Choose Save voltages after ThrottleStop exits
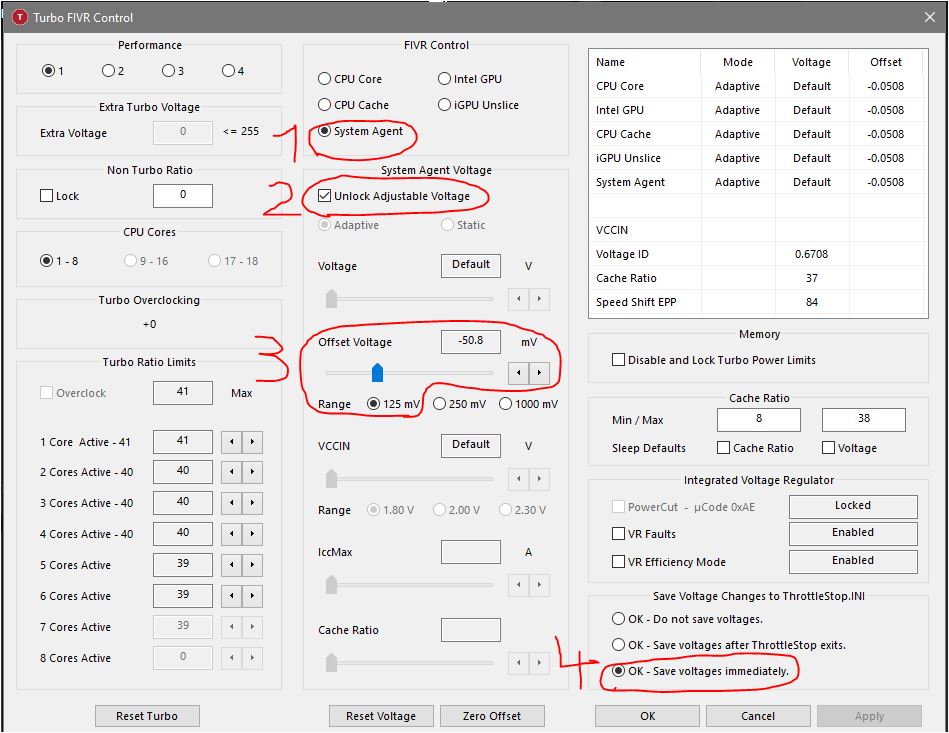Image resolution: width=949 pixels, height=733 pixels. tap(729, 645)
